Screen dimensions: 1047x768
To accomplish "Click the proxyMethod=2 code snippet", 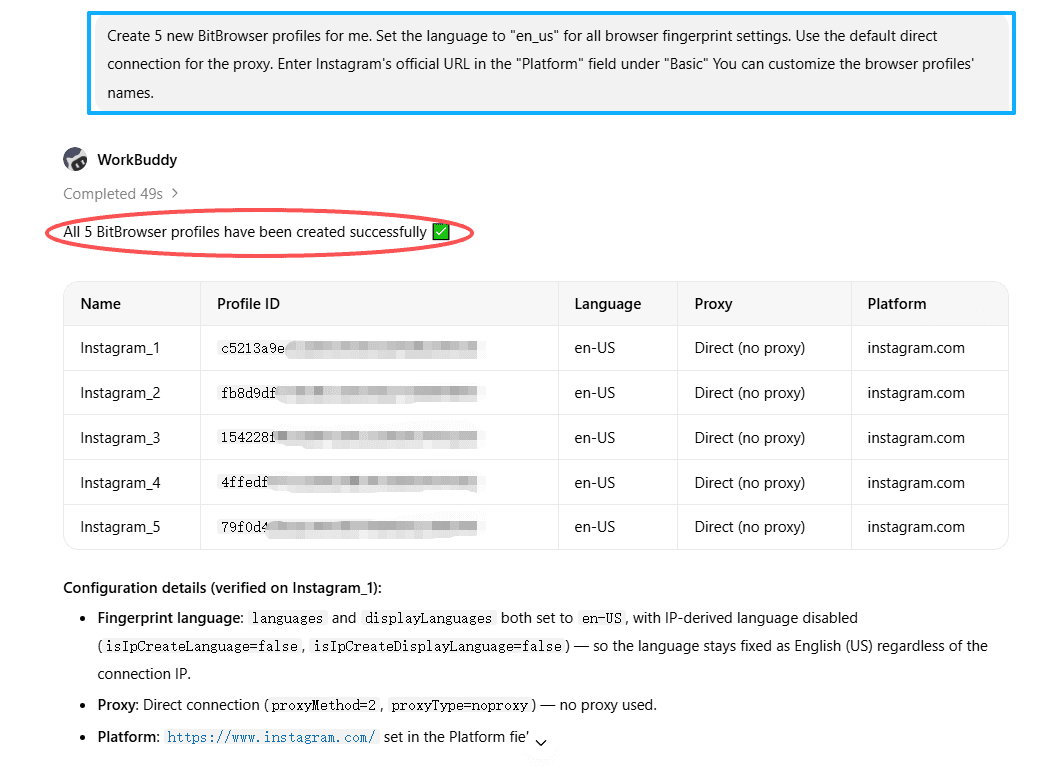I will (323, 705).
